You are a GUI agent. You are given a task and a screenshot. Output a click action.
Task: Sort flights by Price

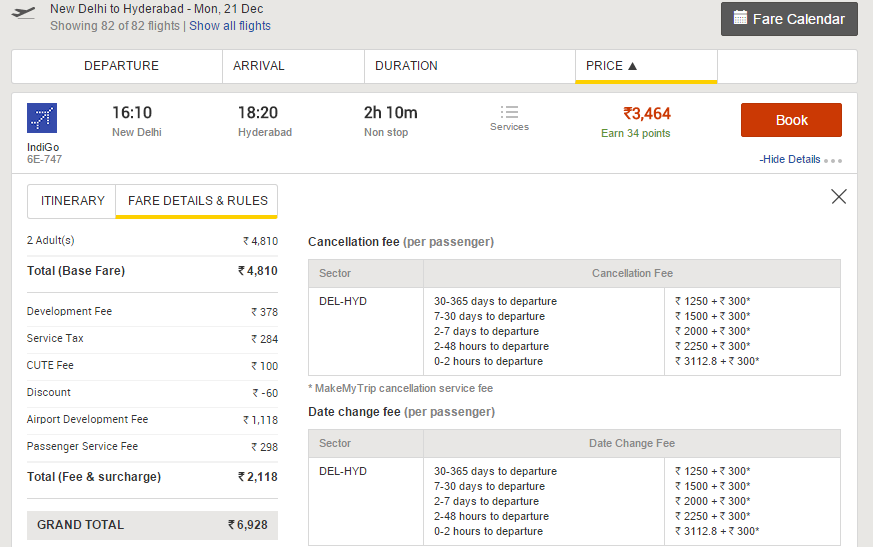646,66
